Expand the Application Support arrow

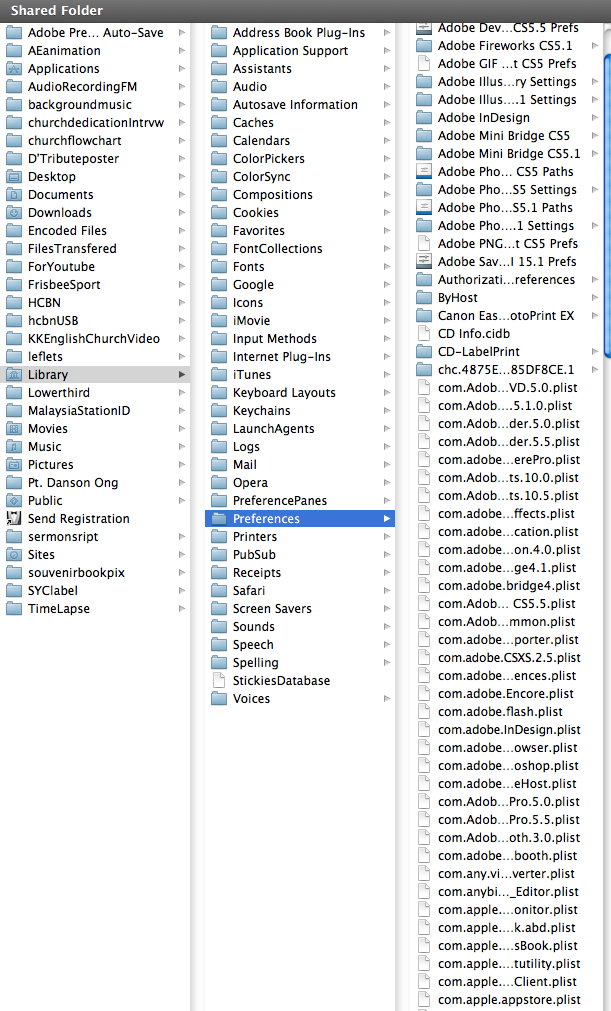tap(387, 50)
